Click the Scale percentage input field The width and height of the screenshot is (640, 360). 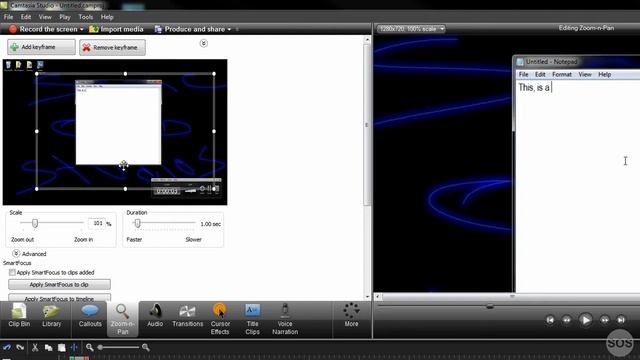97,223
